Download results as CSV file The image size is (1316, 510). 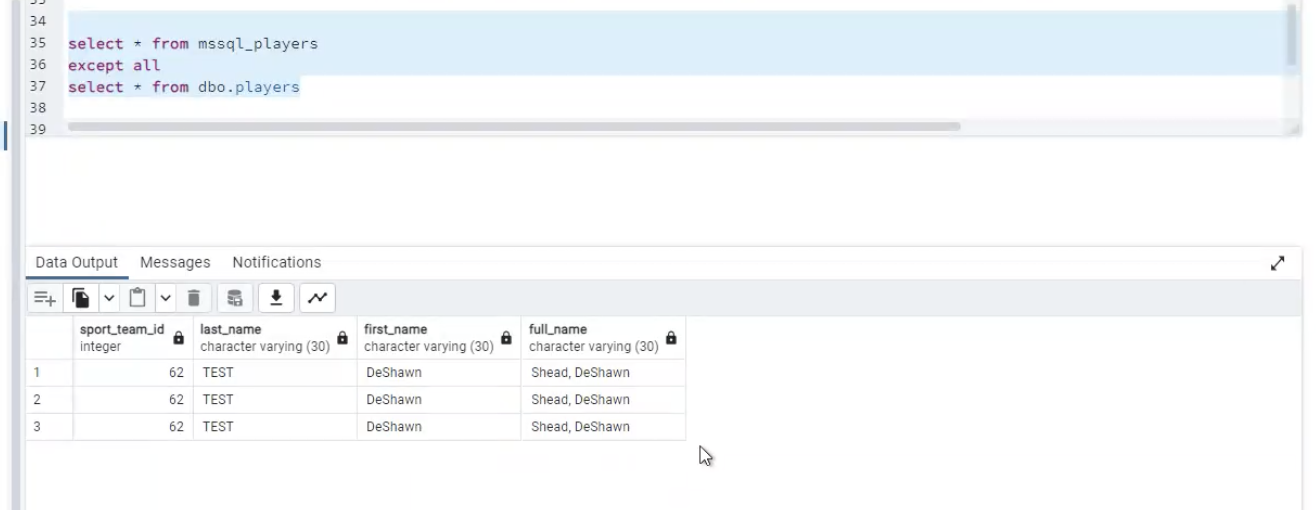276,298
